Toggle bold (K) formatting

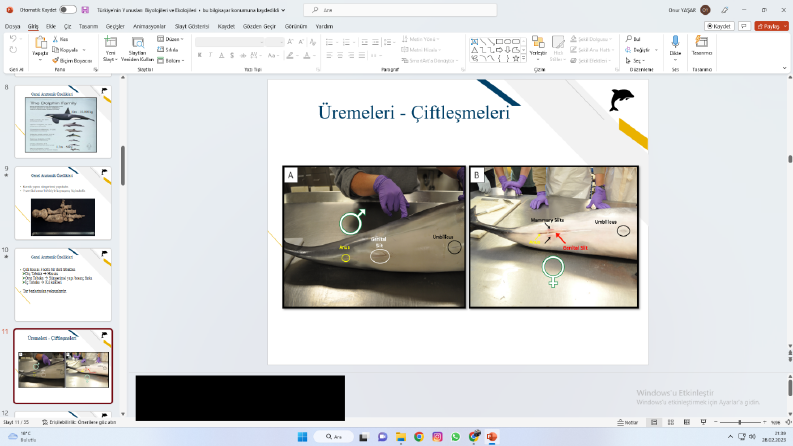point(200,55)
